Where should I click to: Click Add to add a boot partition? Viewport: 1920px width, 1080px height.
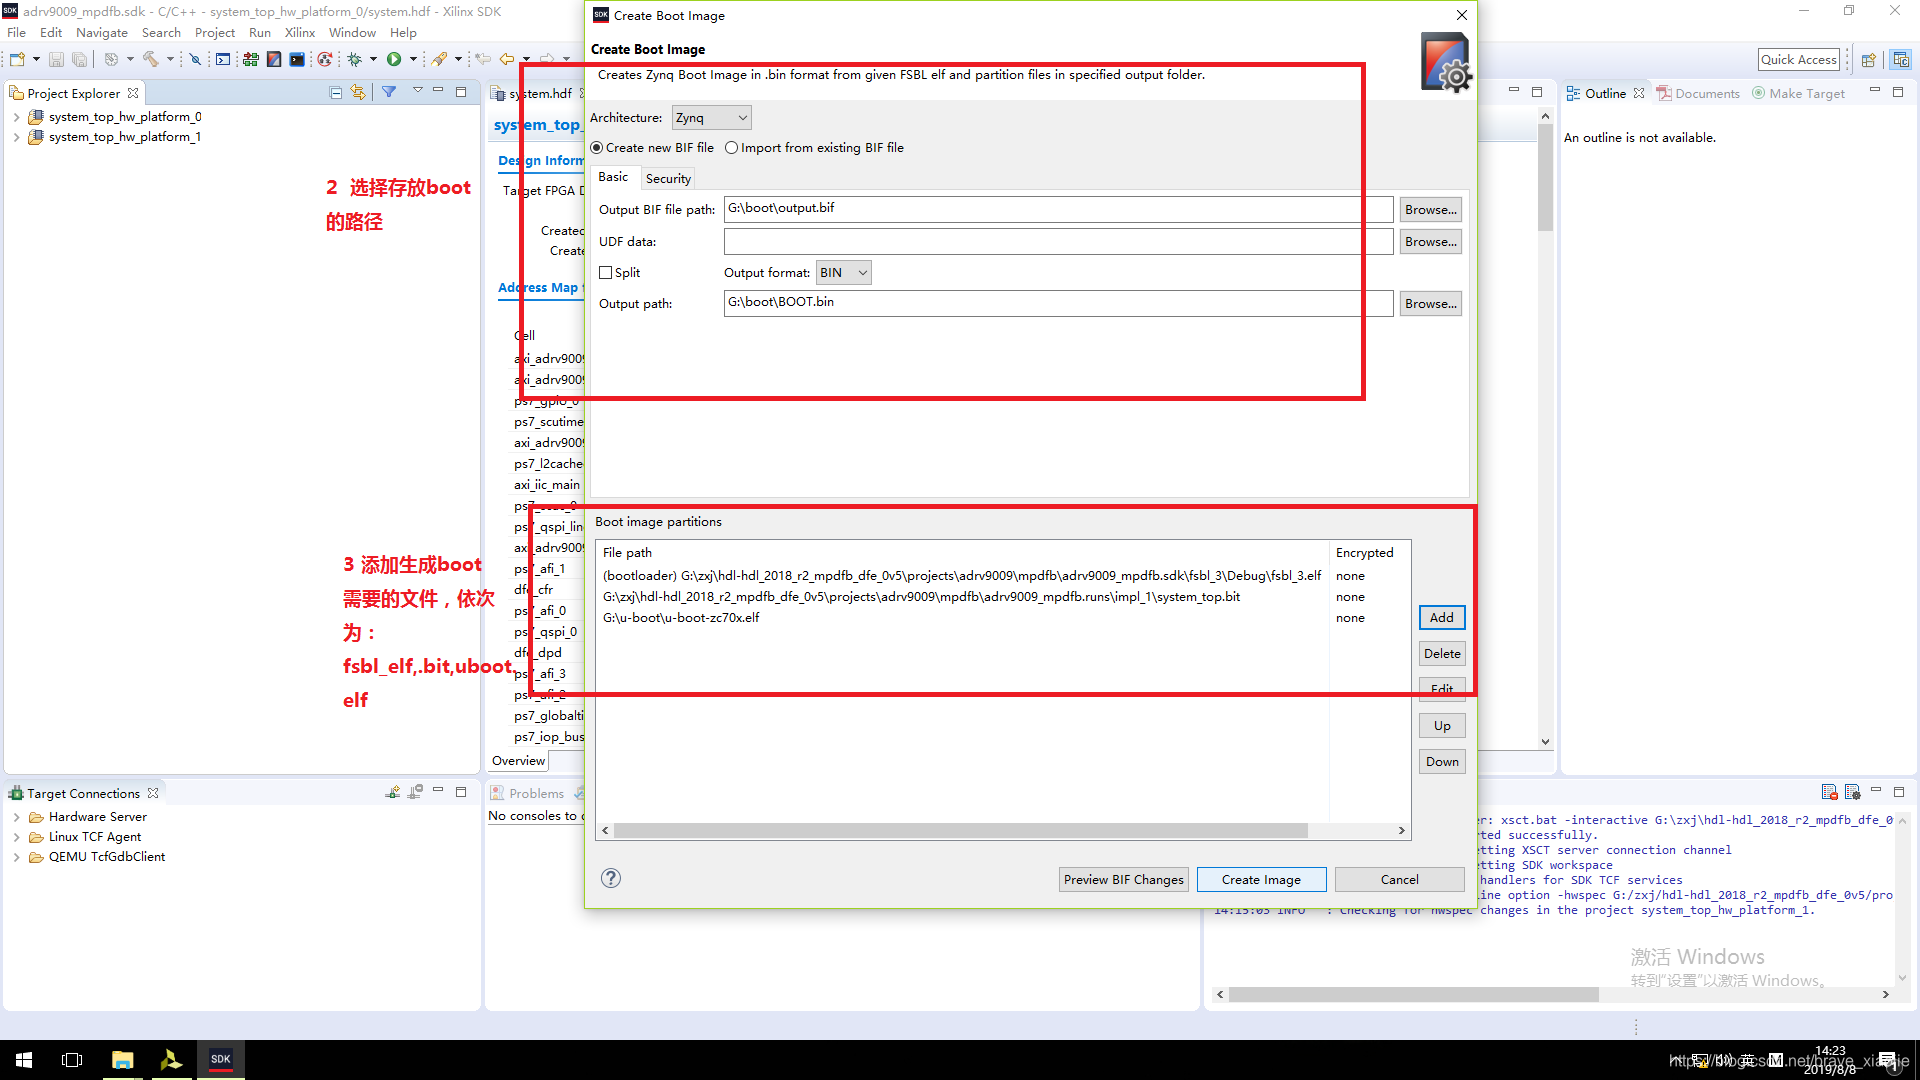click(x=1441, y=618)
